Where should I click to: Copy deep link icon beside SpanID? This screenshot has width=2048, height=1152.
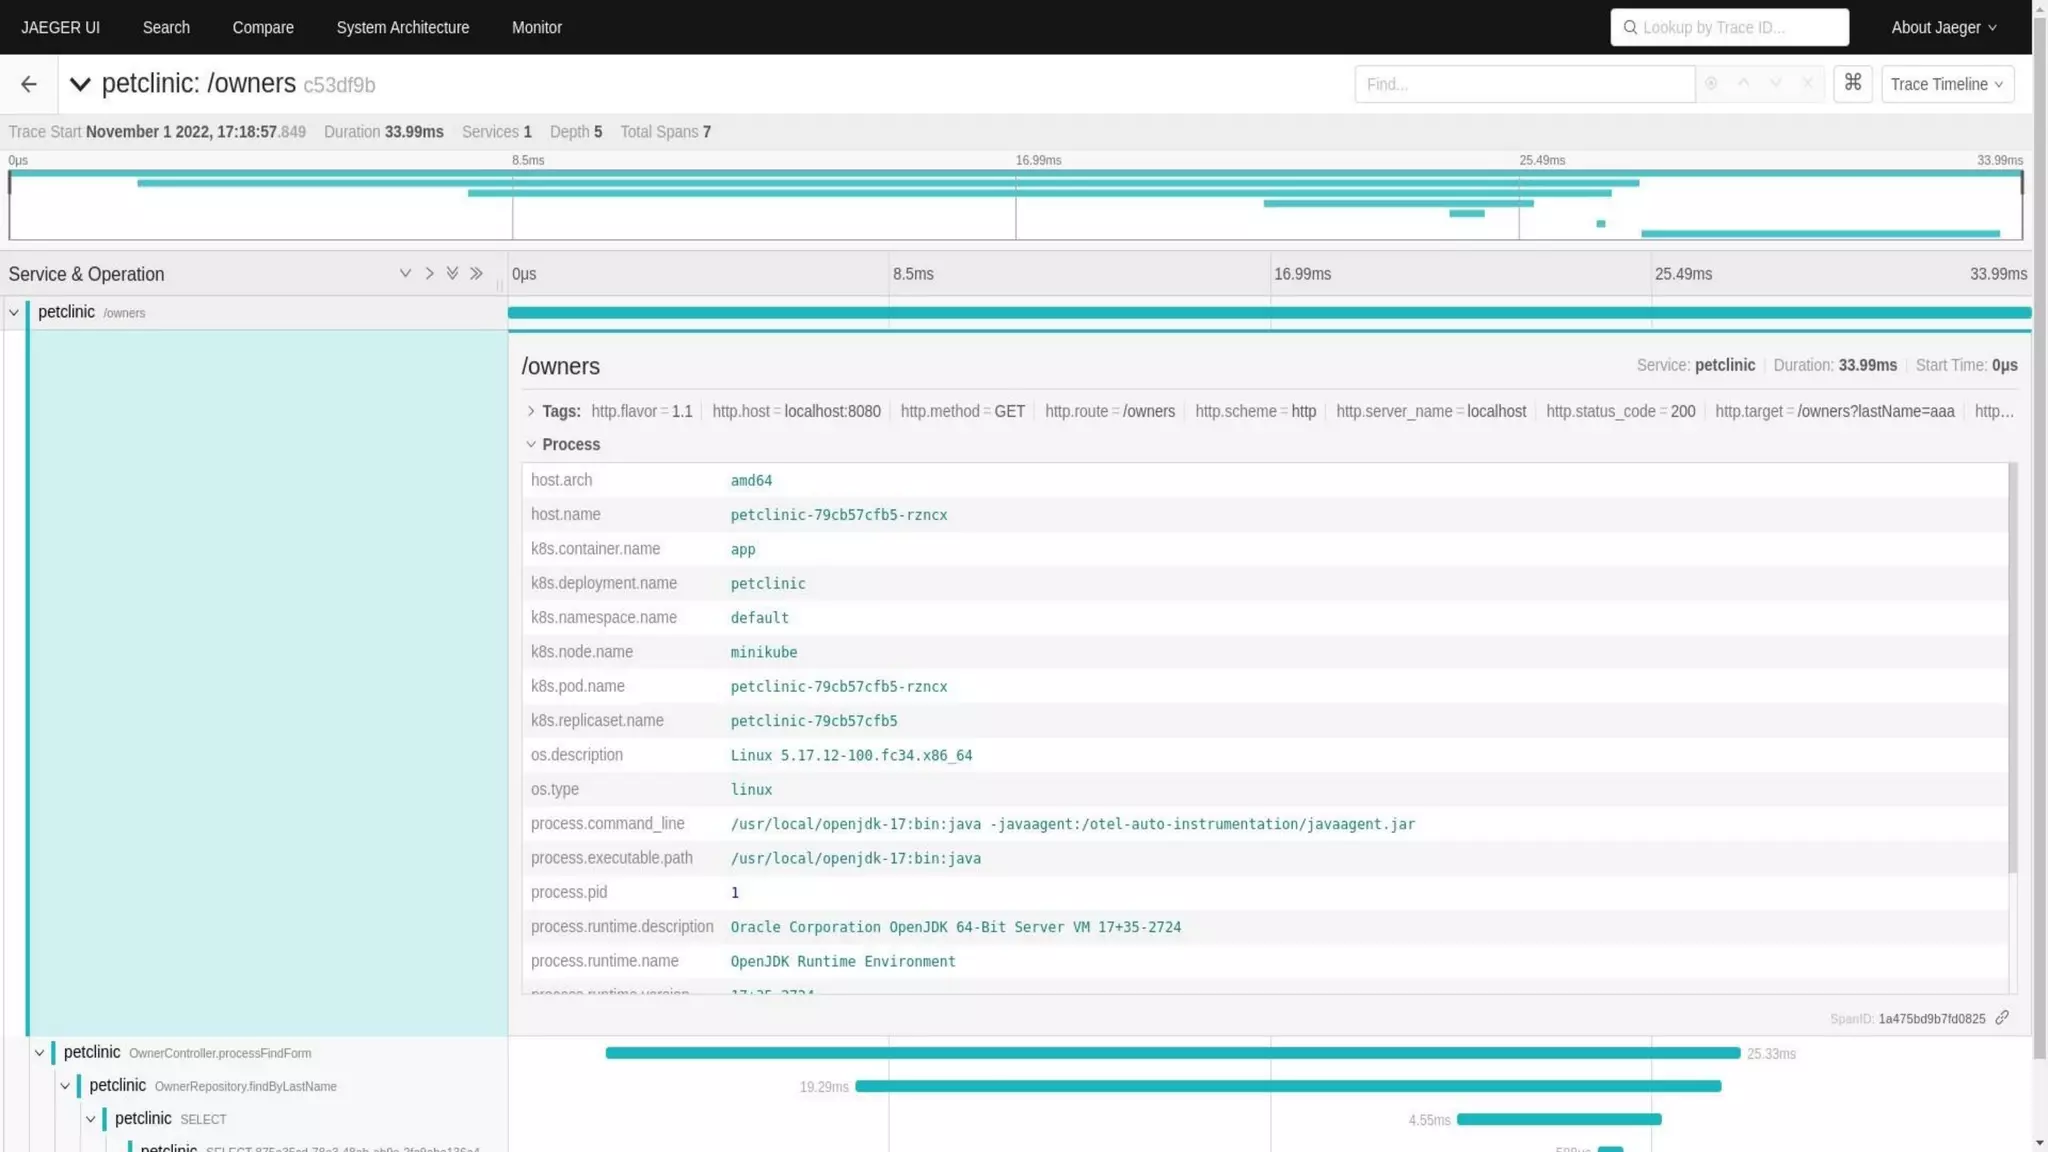click(2001, 1018)
